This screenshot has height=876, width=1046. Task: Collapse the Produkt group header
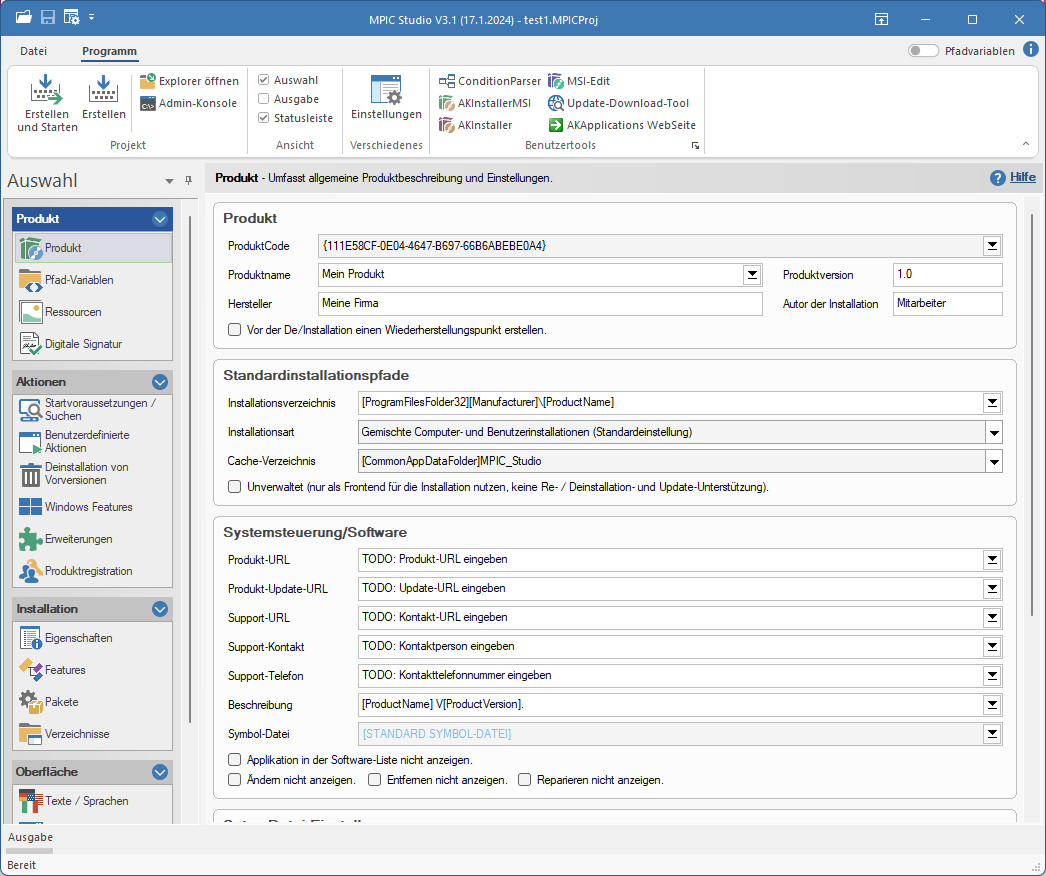pyautogui.click(x=159, y=219)
